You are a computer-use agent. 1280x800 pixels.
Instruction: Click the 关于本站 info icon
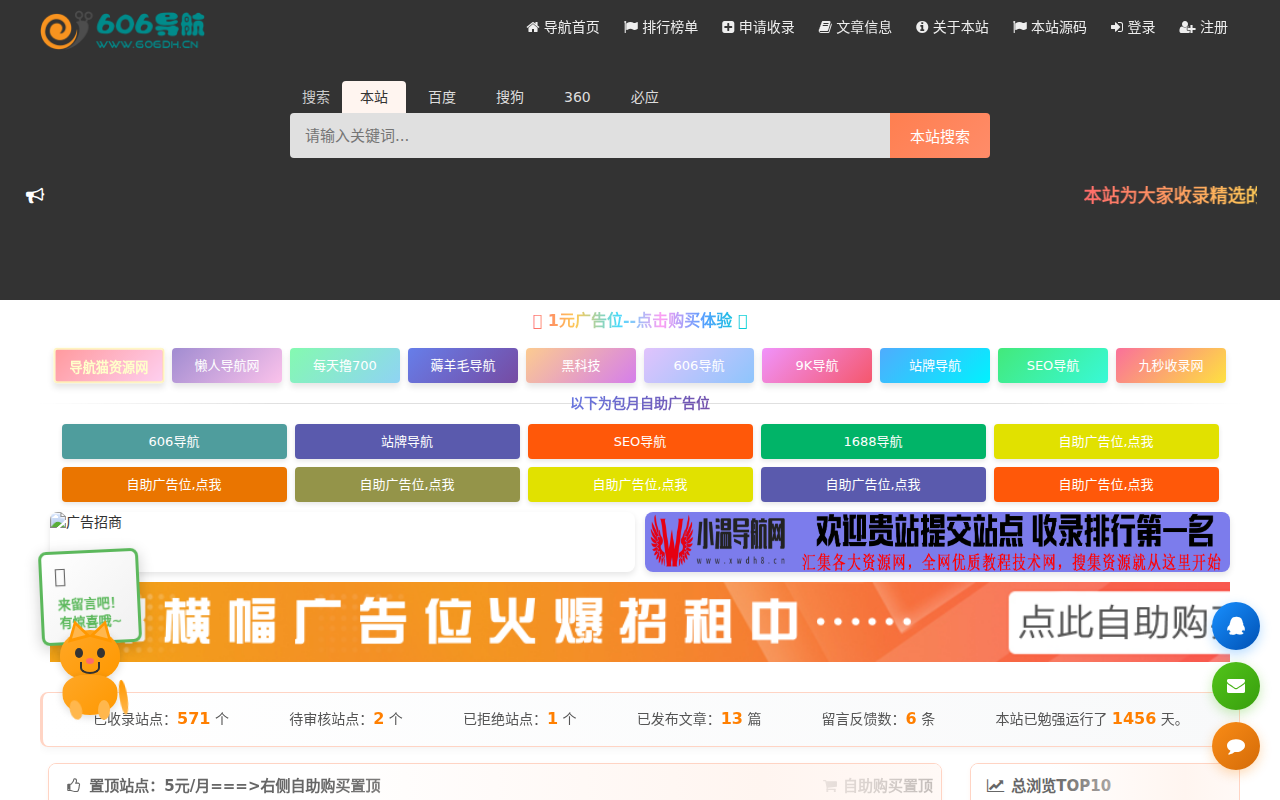pyautogui.click(x=921, y=27)
